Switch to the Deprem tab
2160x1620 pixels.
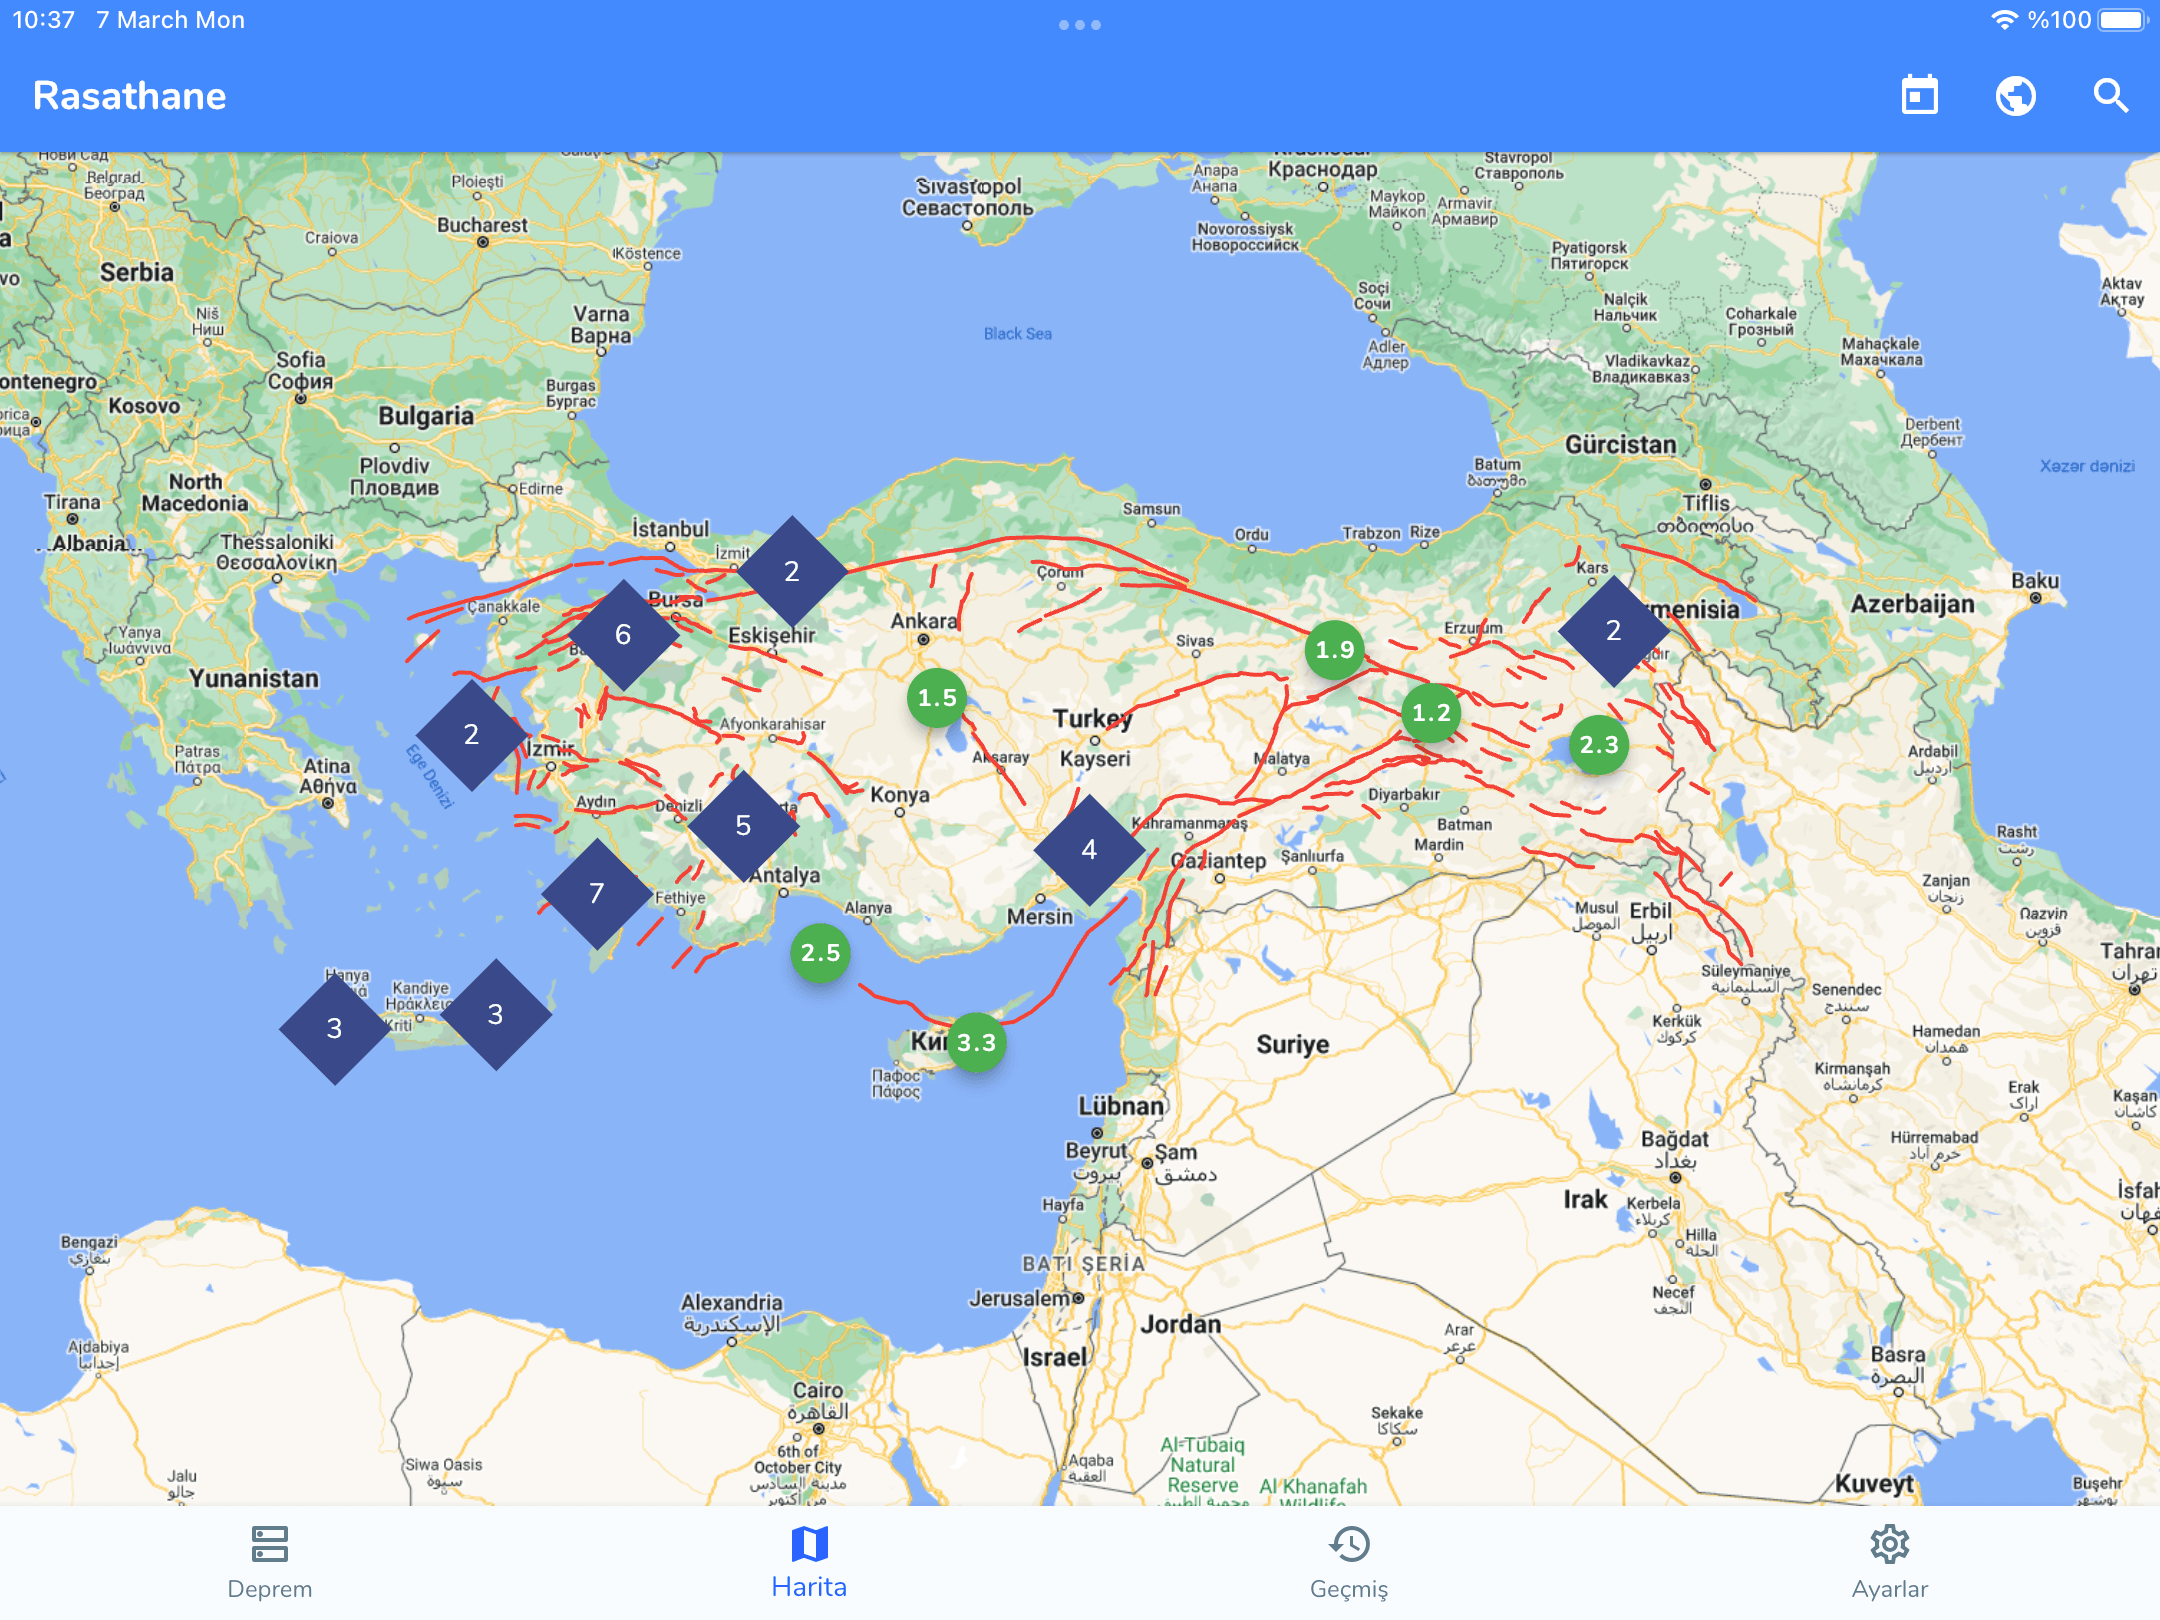(270, 1561)
